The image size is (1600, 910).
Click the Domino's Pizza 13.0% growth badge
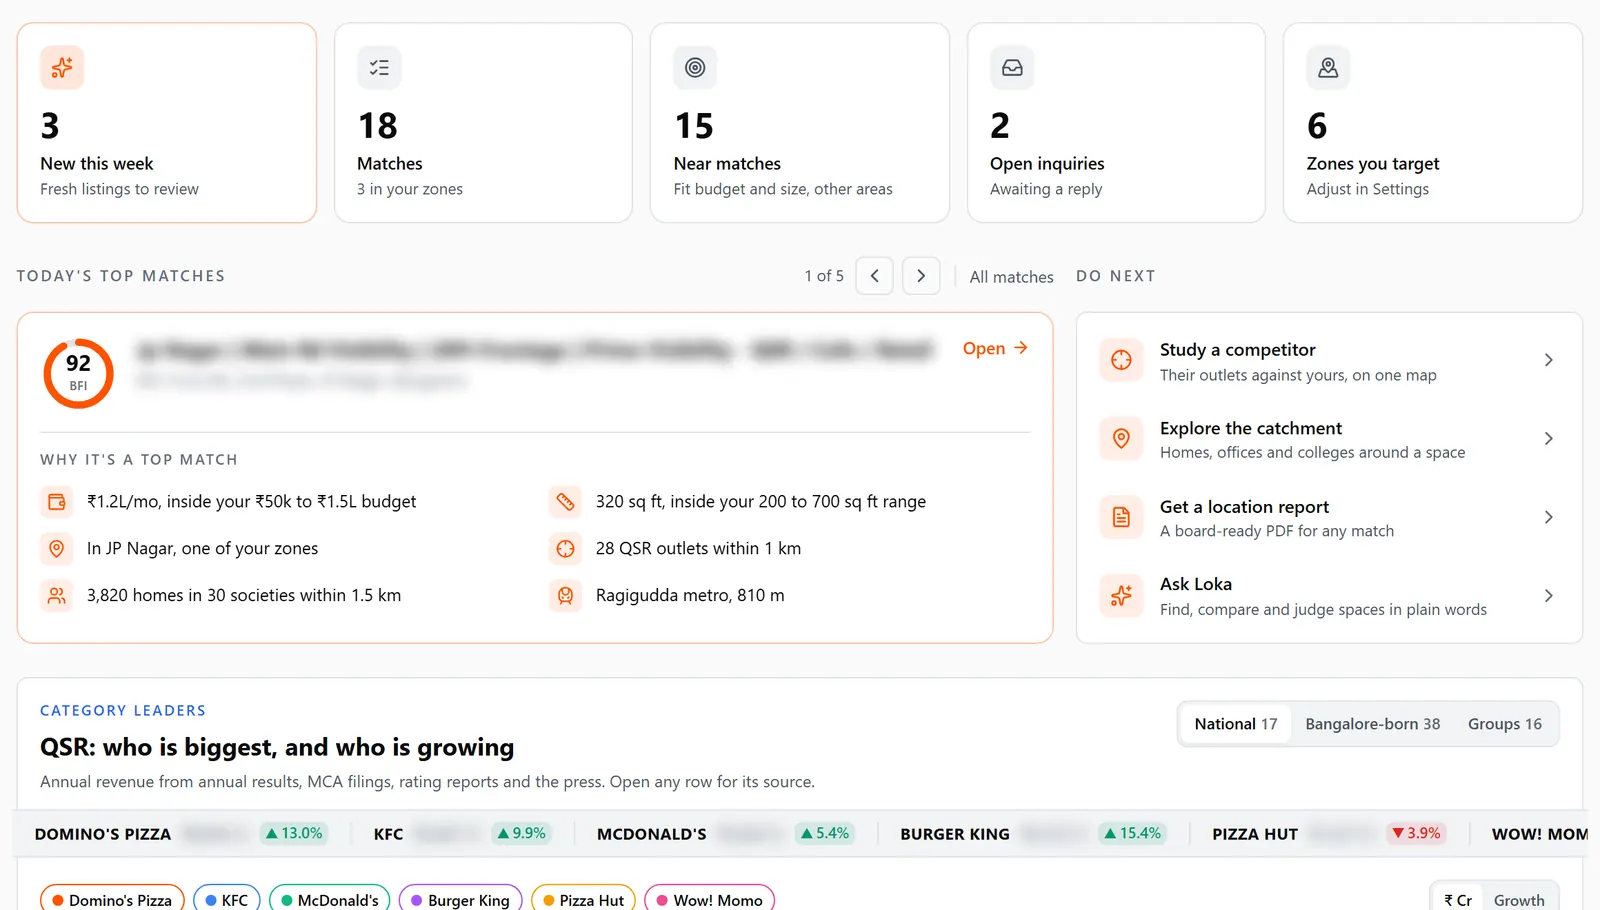tap(294, 833)
